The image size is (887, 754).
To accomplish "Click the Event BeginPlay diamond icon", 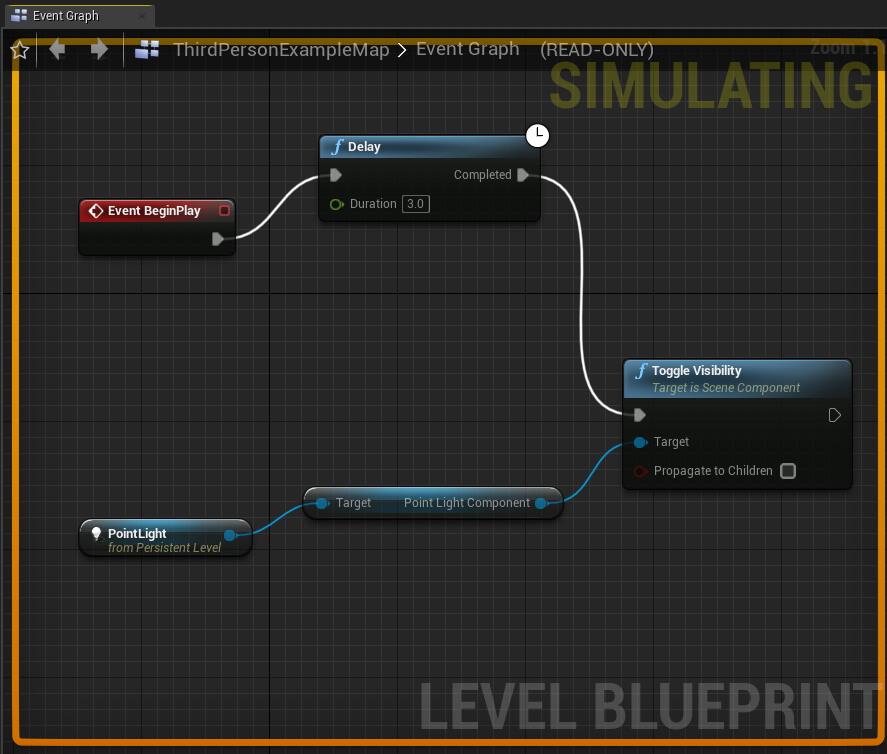I will point(96,211).
